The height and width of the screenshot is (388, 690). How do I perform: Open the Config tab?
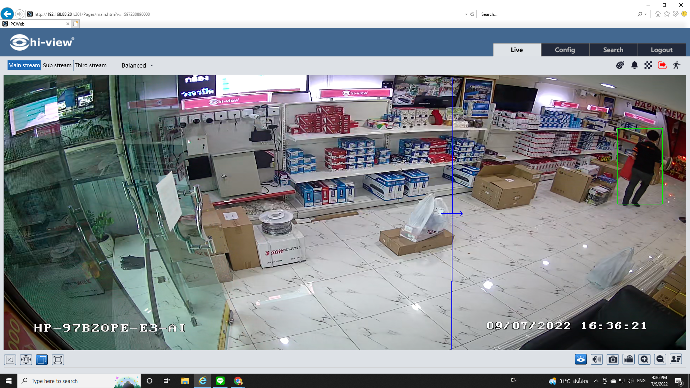coord(565,50)
